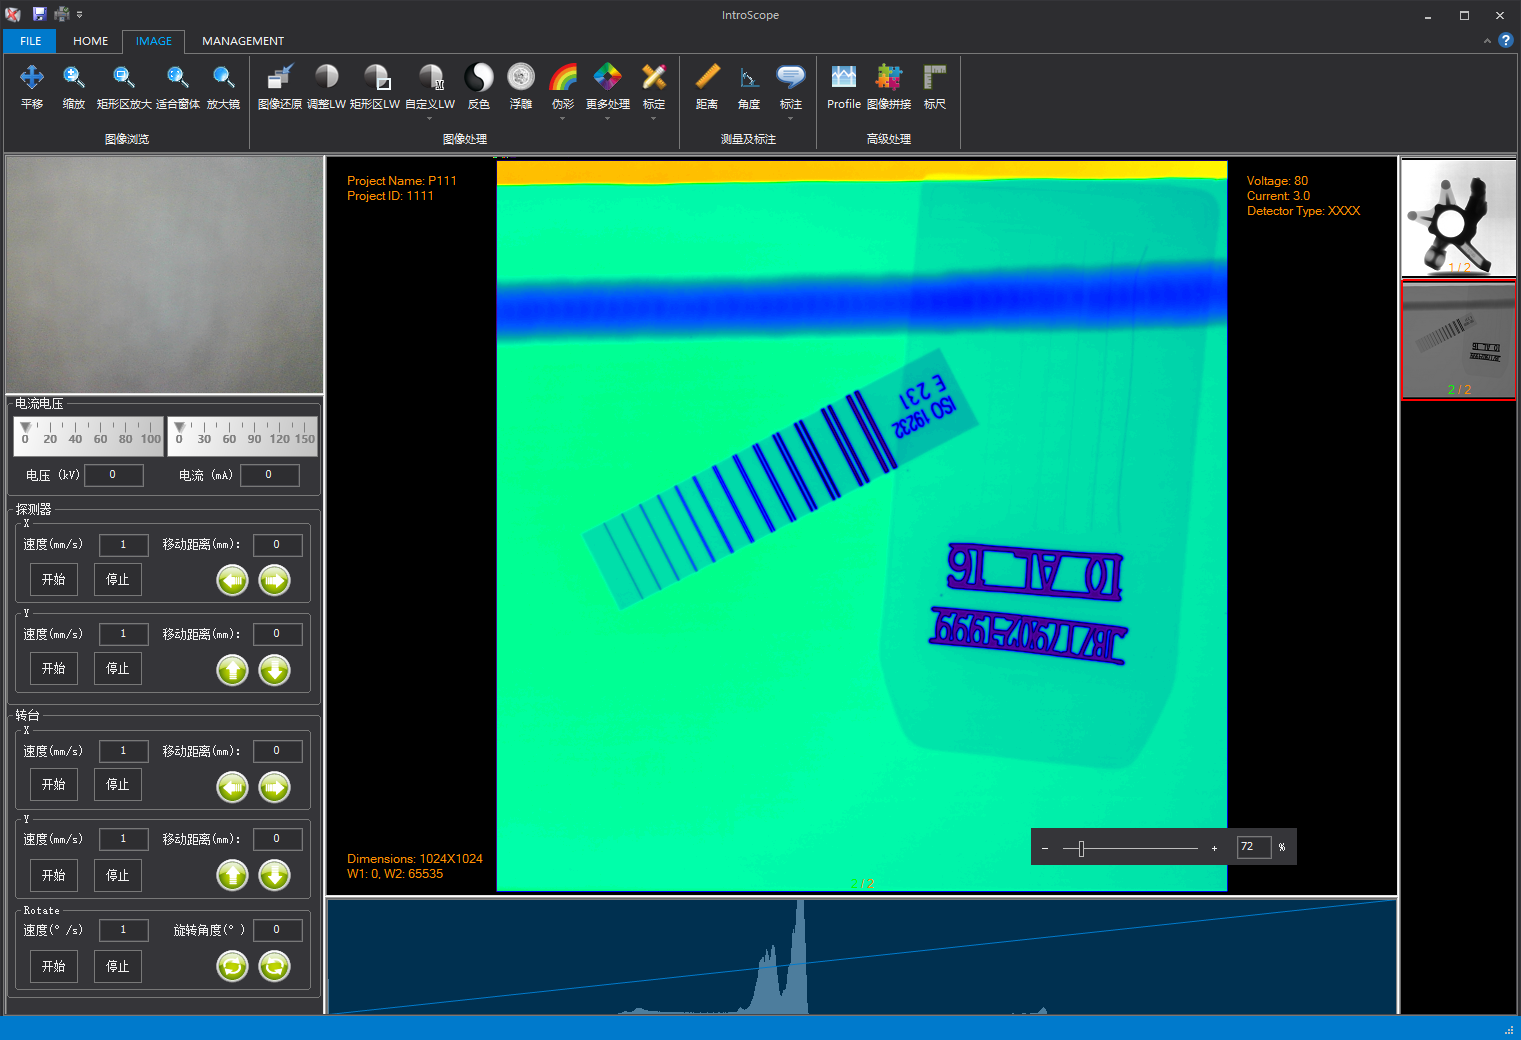This screenshot has width=1521, height=1040.
Task: Click the 电流 current mA slider
Action: (x=242, y=436)
